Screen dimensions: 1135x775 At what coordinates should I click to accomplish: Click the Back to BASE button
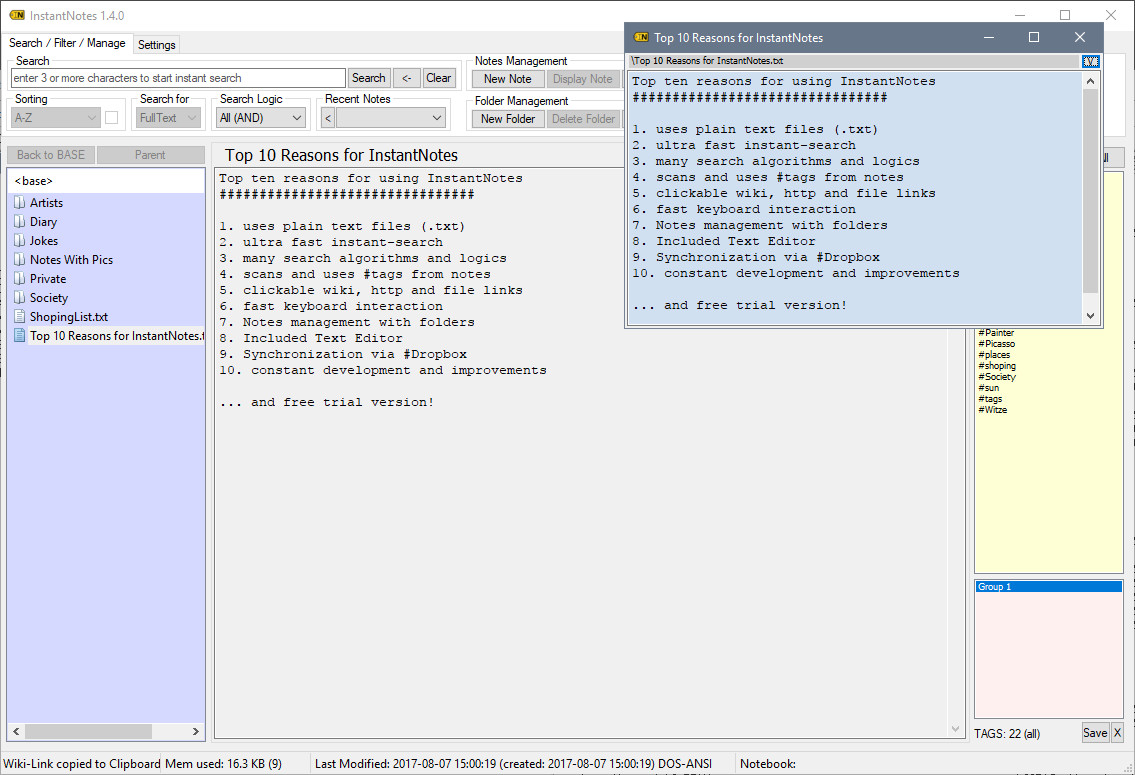click(51, 155)
